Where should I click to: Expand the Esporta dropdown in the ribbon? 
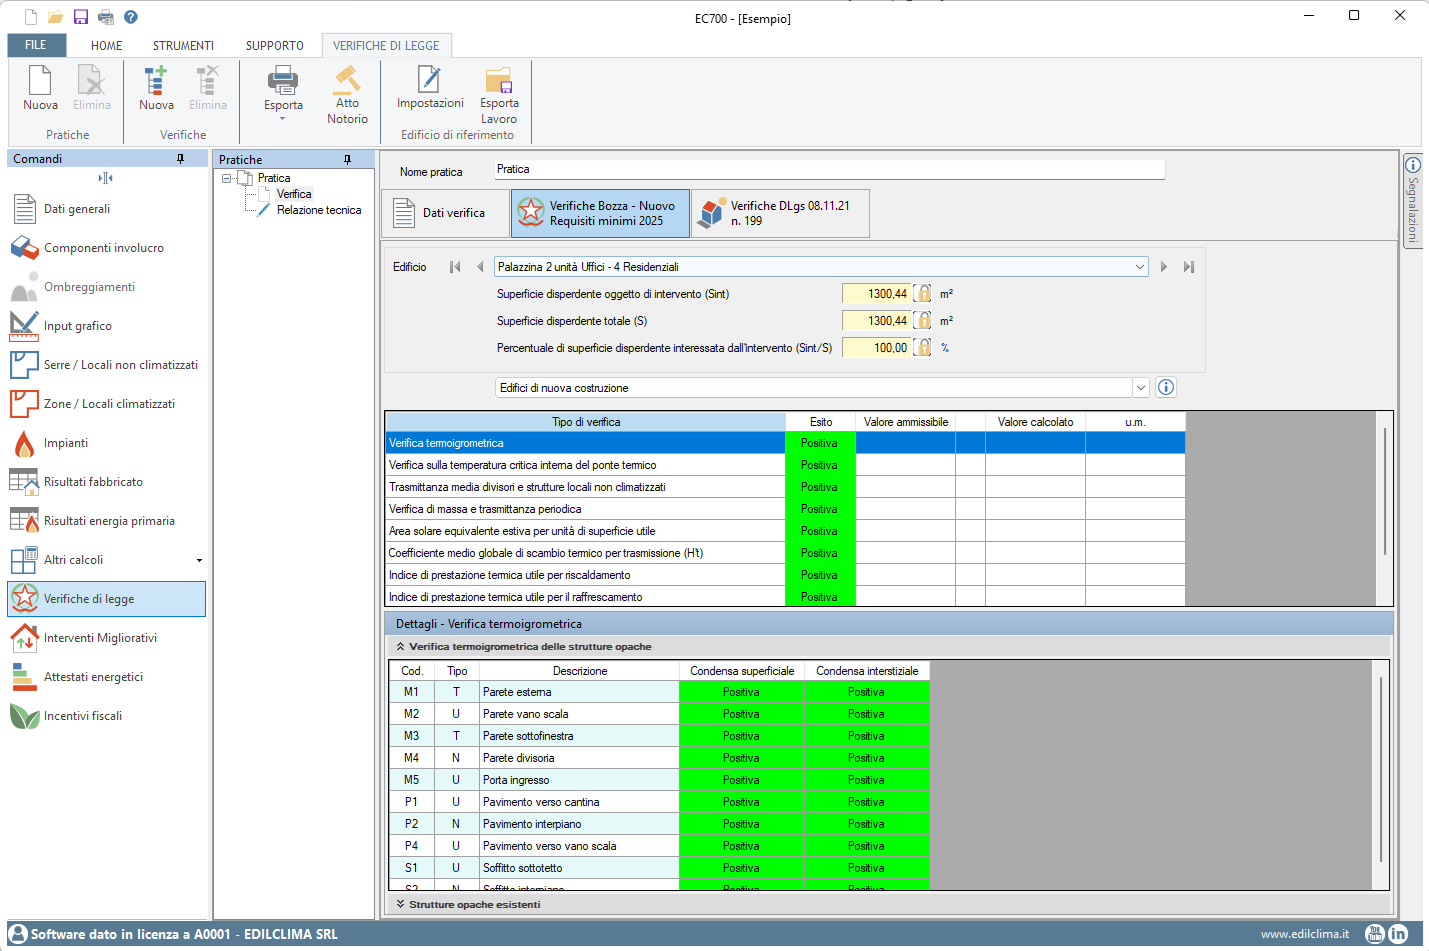pyautogui.click(x=283, y=119)
